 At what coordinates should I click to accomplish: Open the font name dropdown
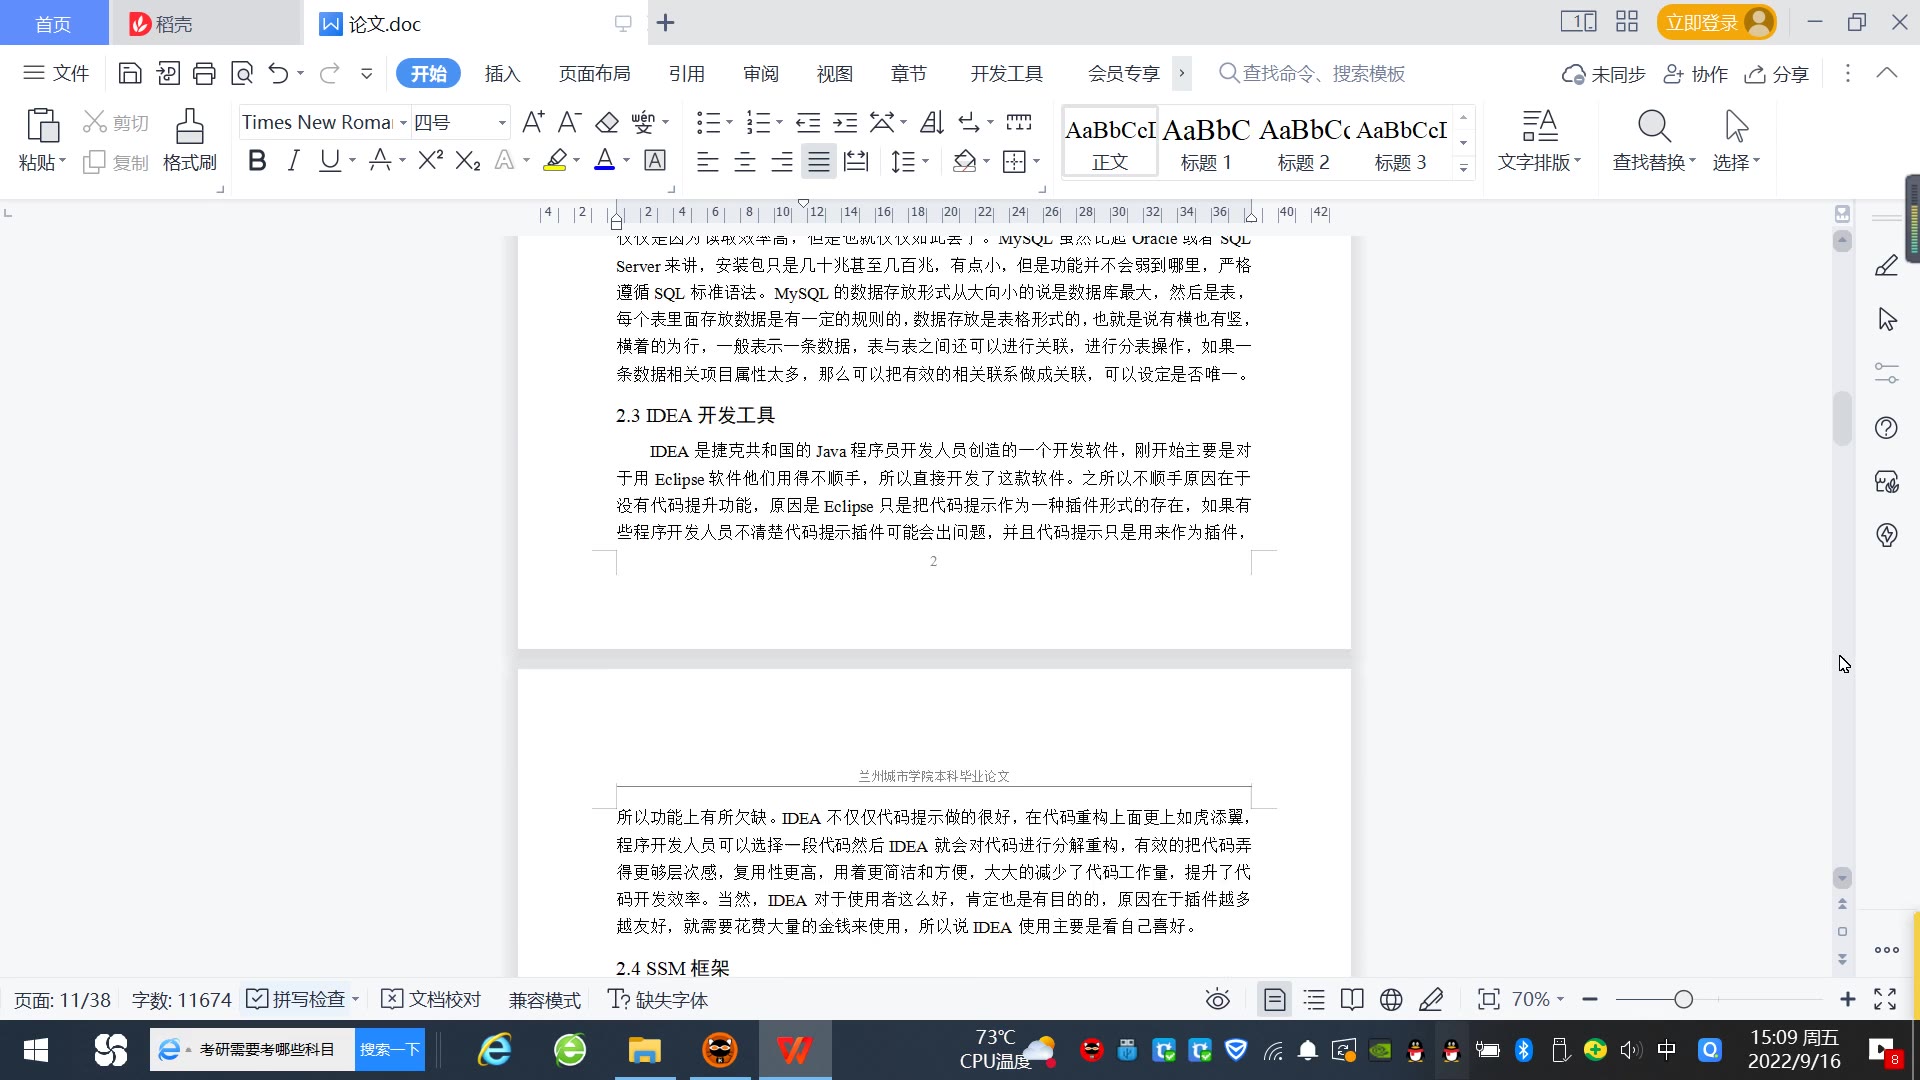tap(403, 122)
